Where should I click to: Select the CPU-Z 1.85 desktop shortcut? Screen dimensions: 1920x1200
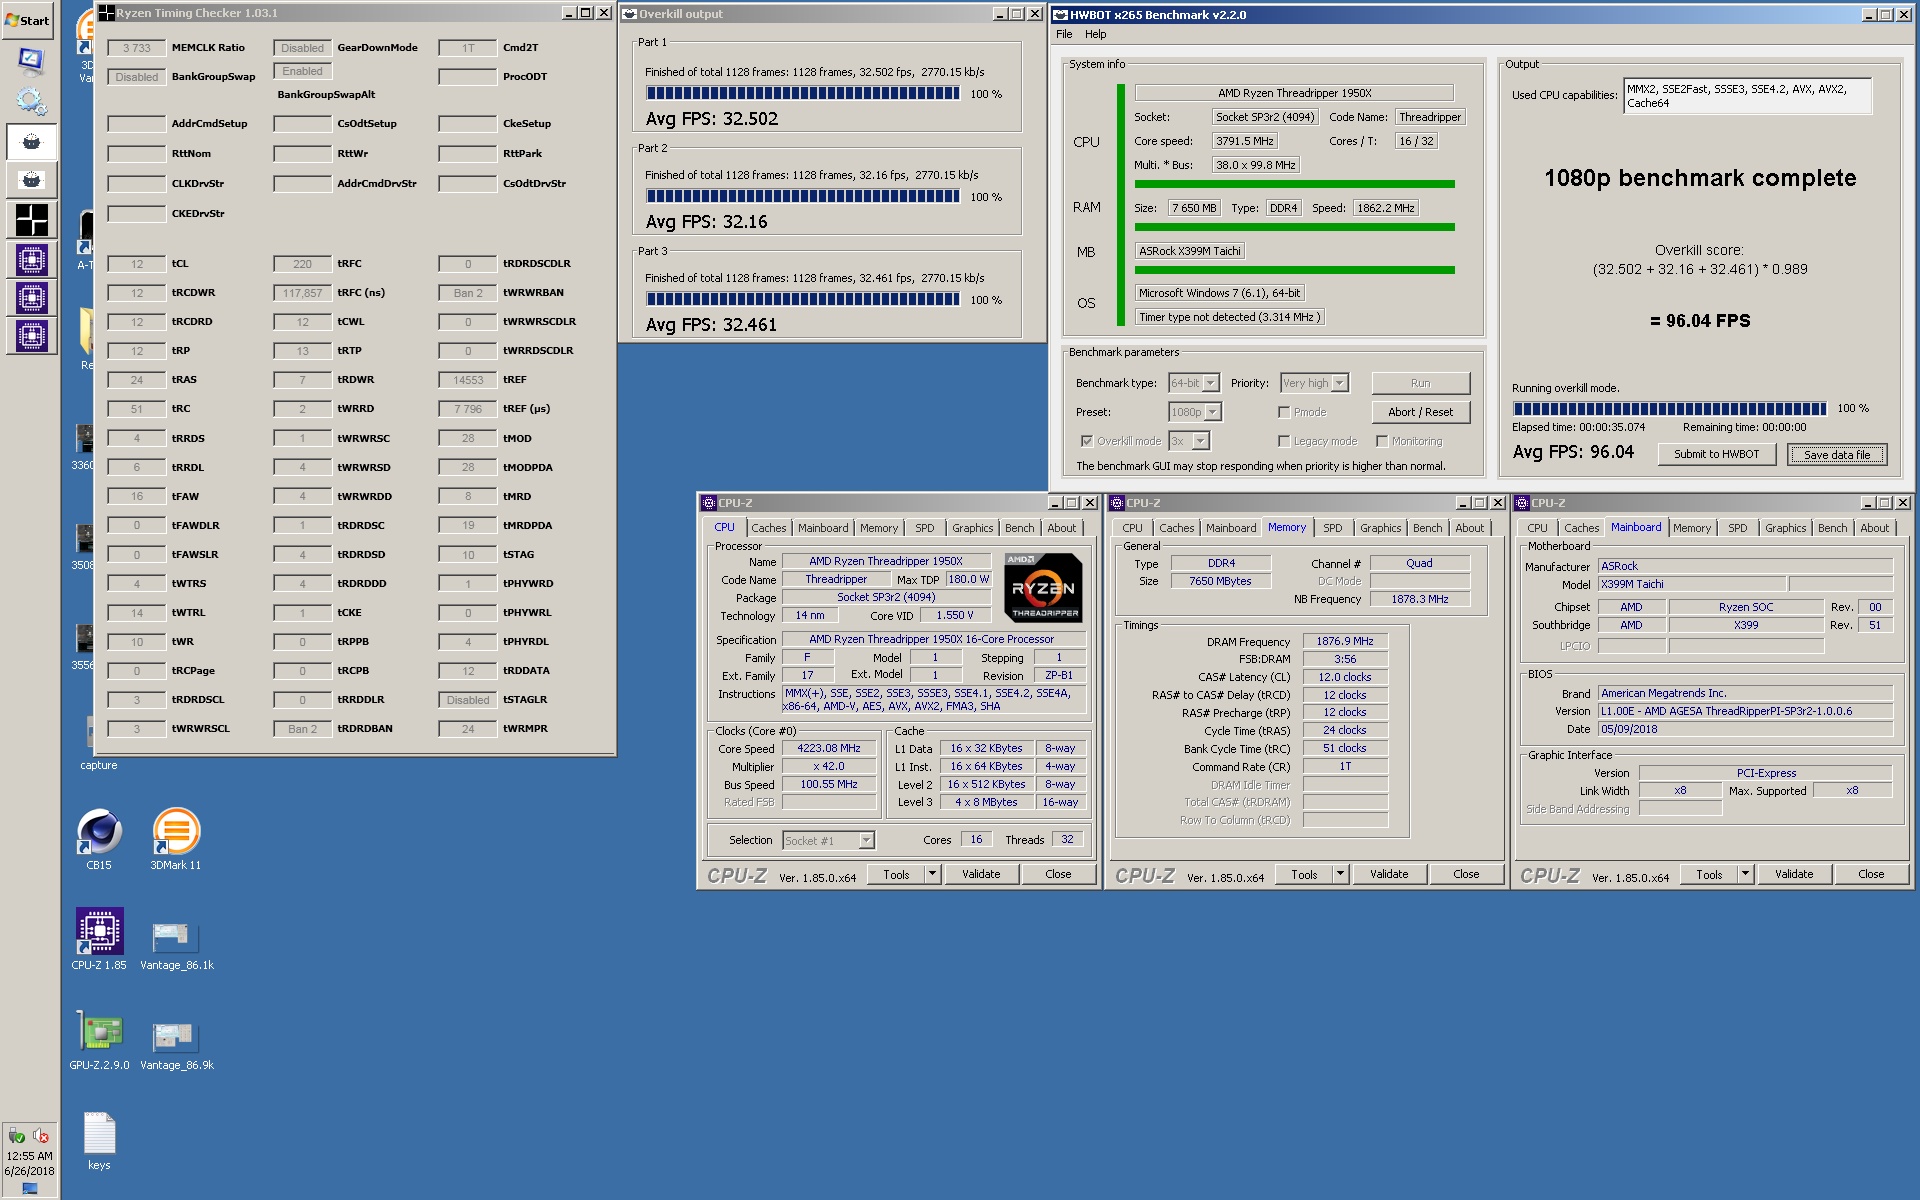point(99,939)
